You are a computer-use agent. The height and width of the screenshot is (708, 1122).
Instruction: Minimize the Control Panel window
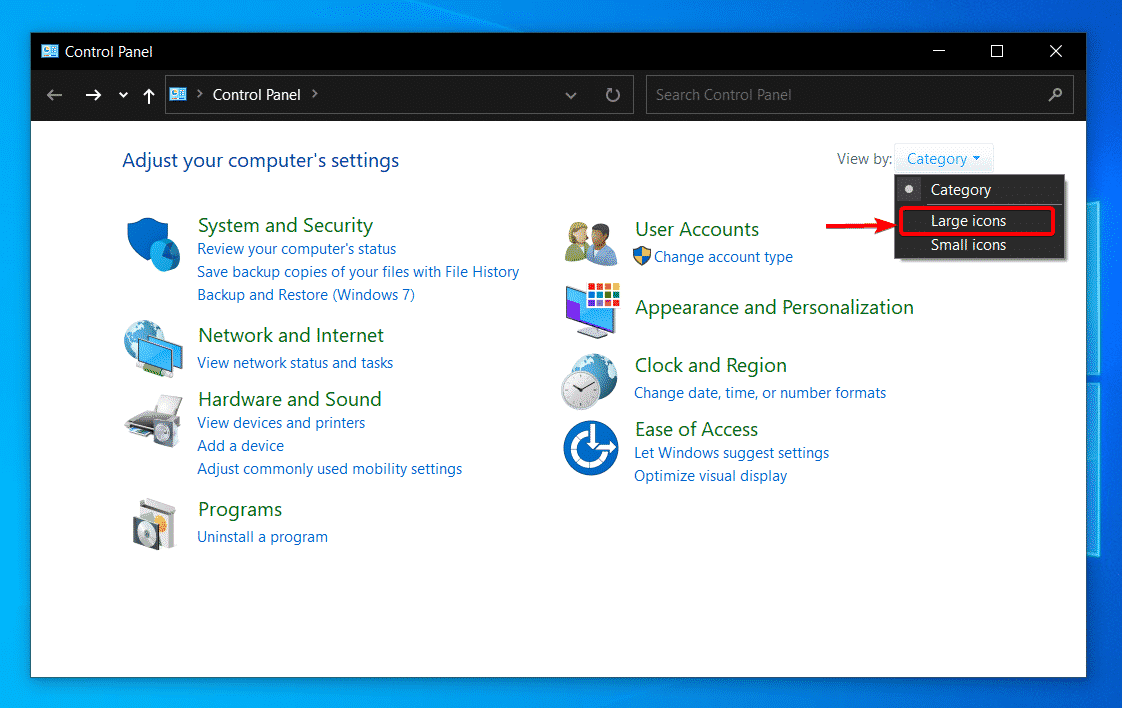[x=939, y=52]
